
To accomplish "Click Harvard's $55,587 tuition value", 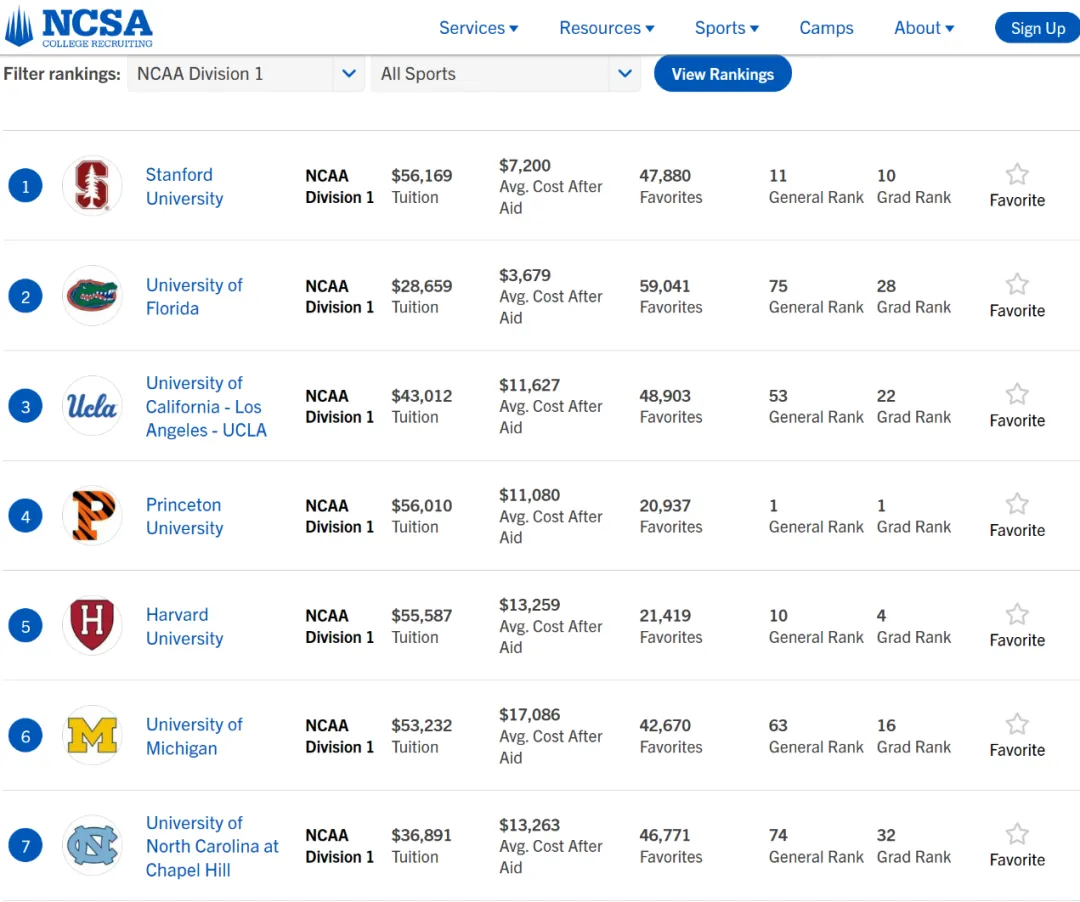I will coord(422,616).
